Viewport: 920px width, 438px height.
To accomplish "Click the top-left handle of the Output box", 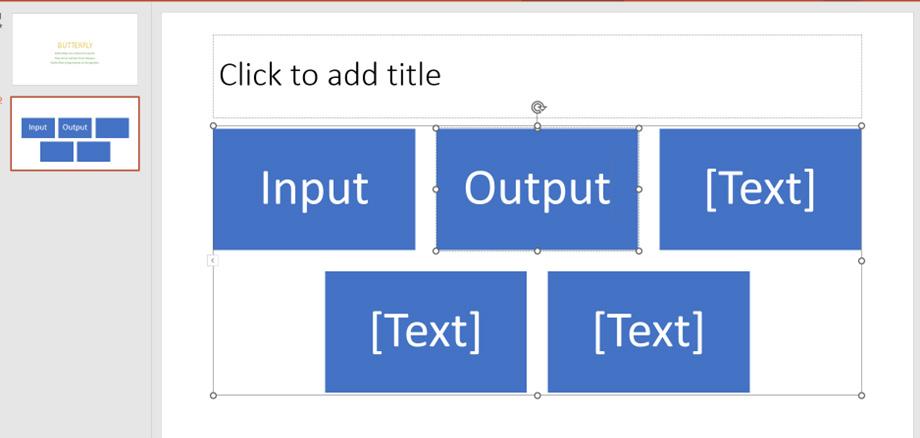I will (436, 128).
